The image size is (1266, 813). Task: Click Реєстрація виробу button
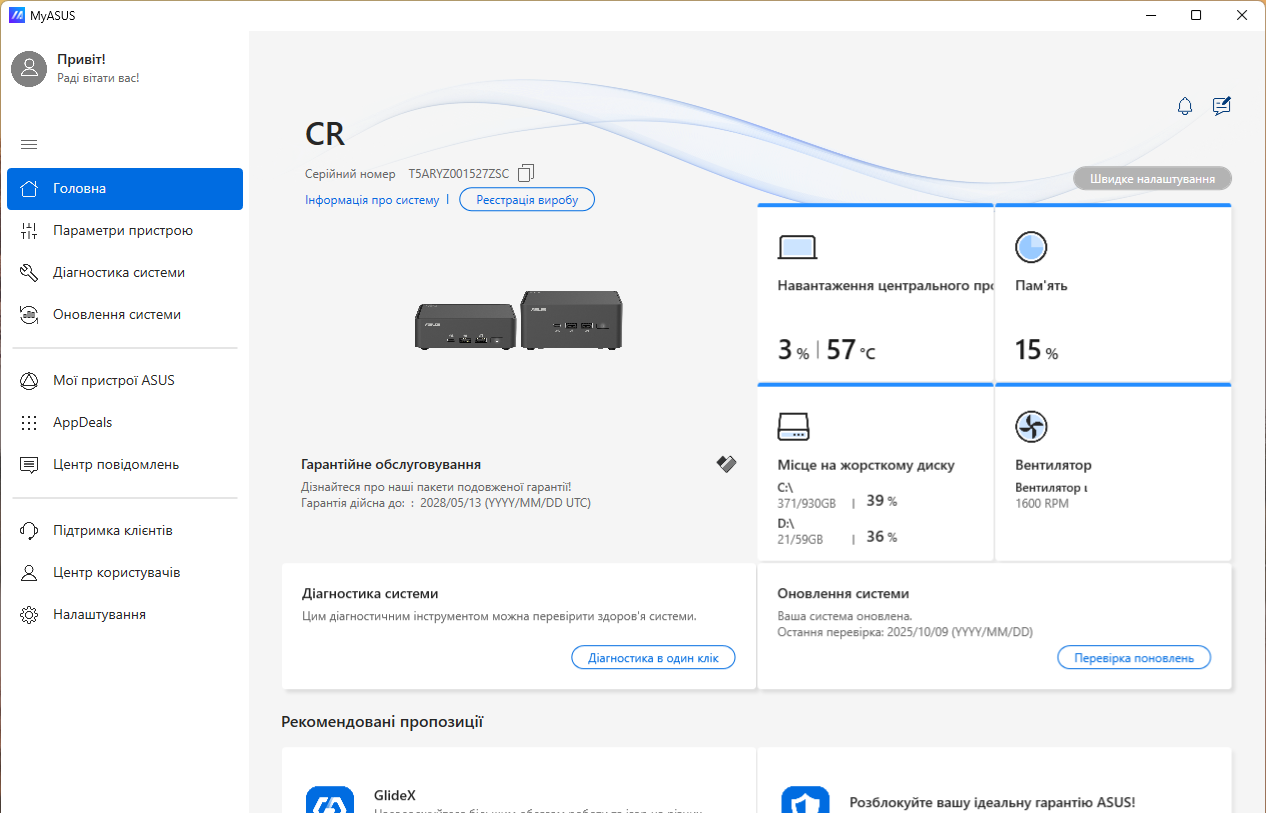point(527,200)
